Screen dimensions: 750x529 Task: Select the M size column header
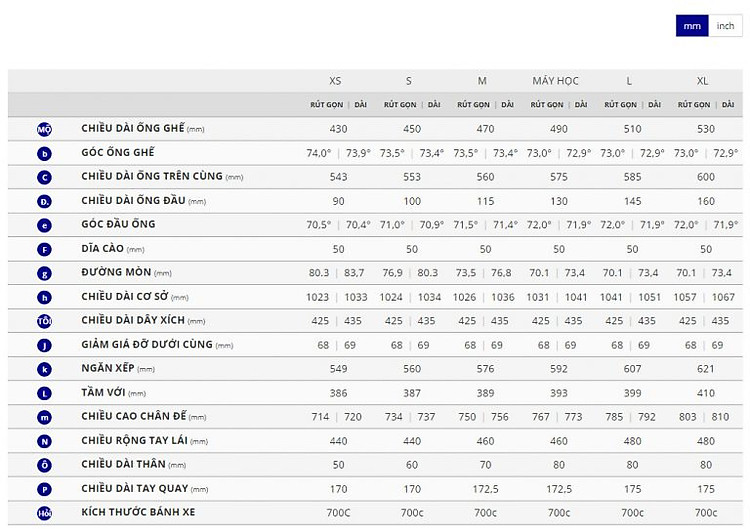pos(482,81)
